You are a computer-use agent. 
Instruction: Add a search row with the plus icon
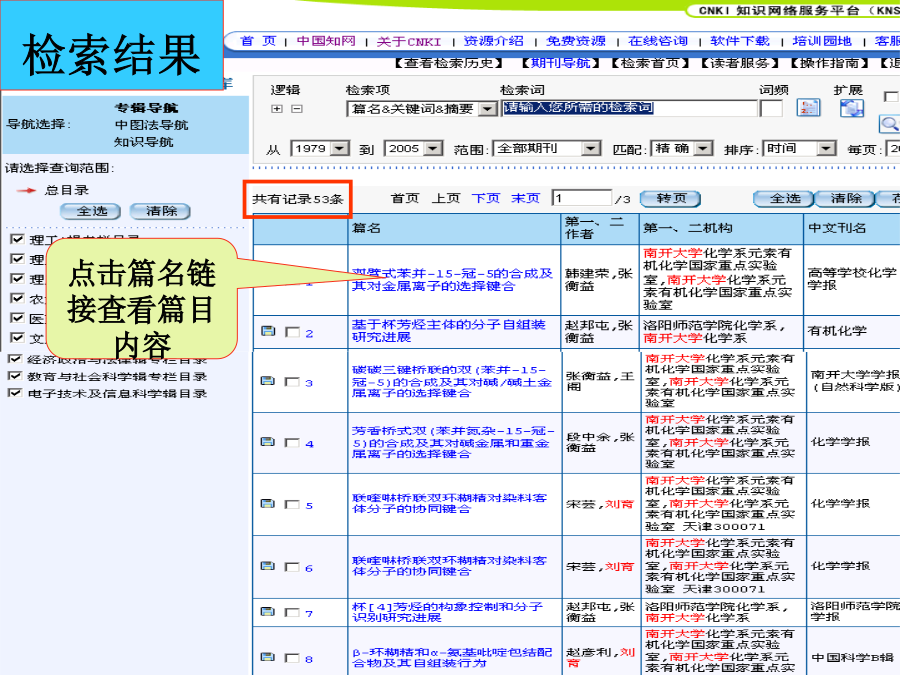click(x=277, y=108)
